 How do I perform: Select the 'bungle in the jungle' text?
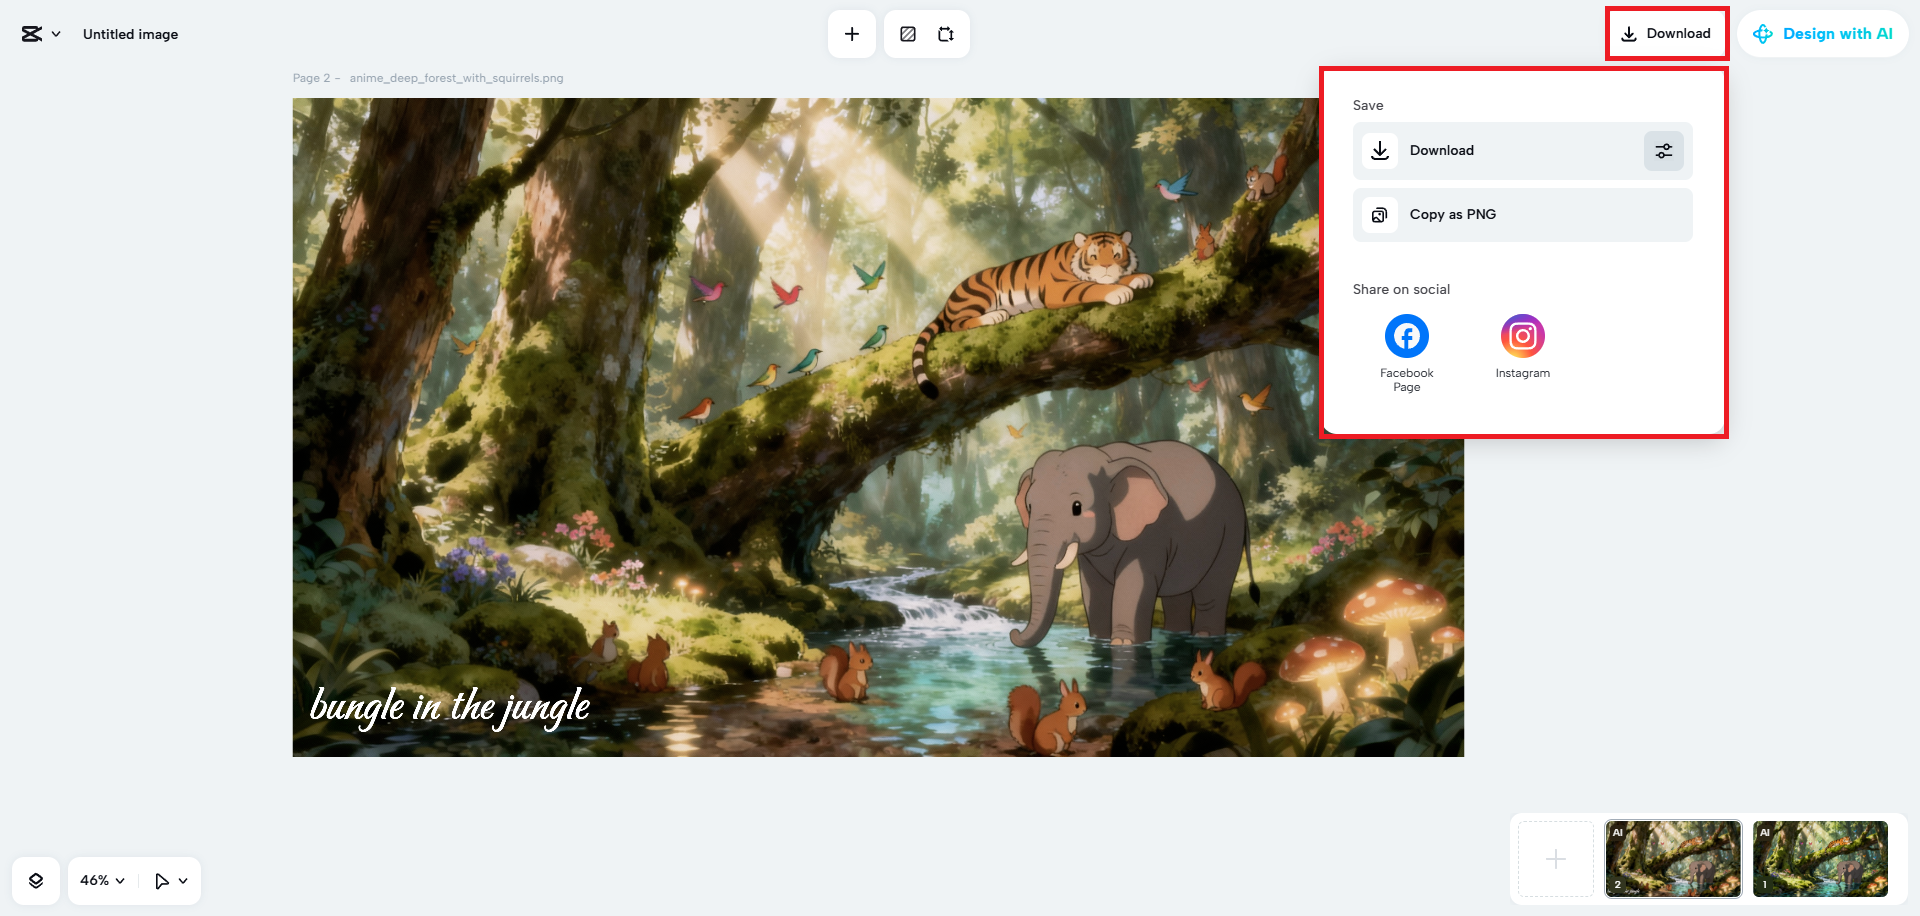(450, 707)
